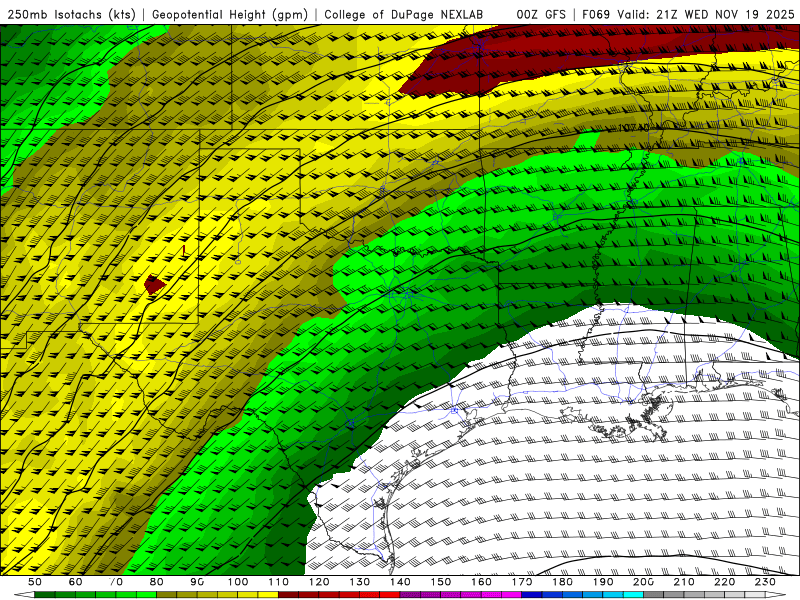The image size is (800, 600).
Task: Click the '80' value on the color scale
Action: (157, 582)
